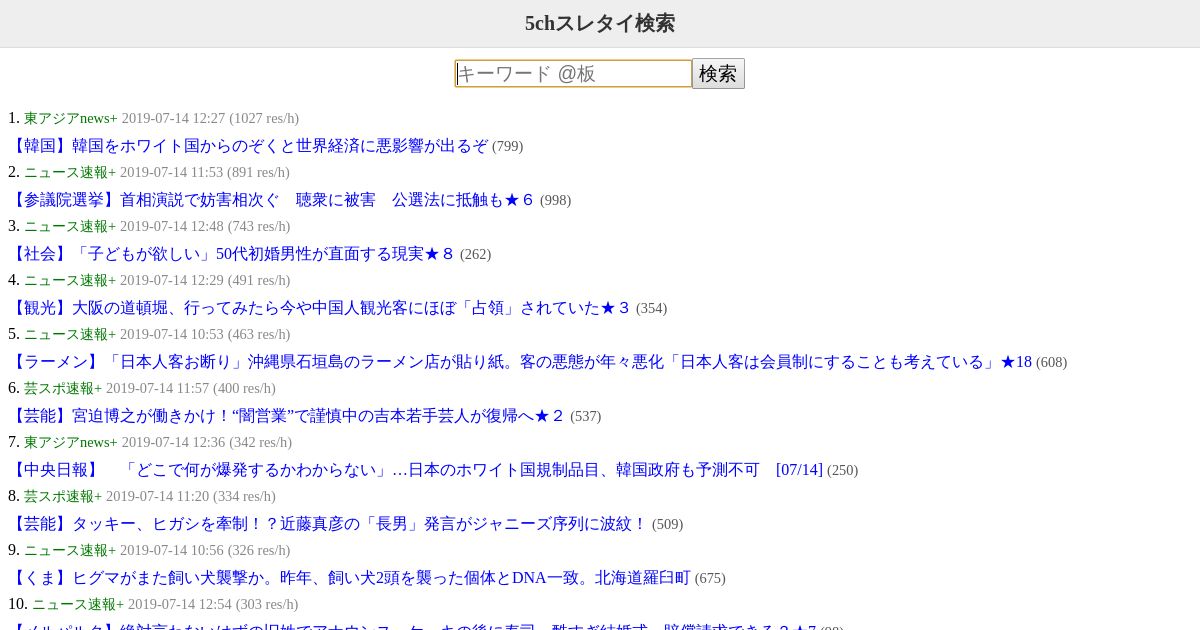Open the 観光 大阪の道頓堀 thread link

click(x=320, y=308)
